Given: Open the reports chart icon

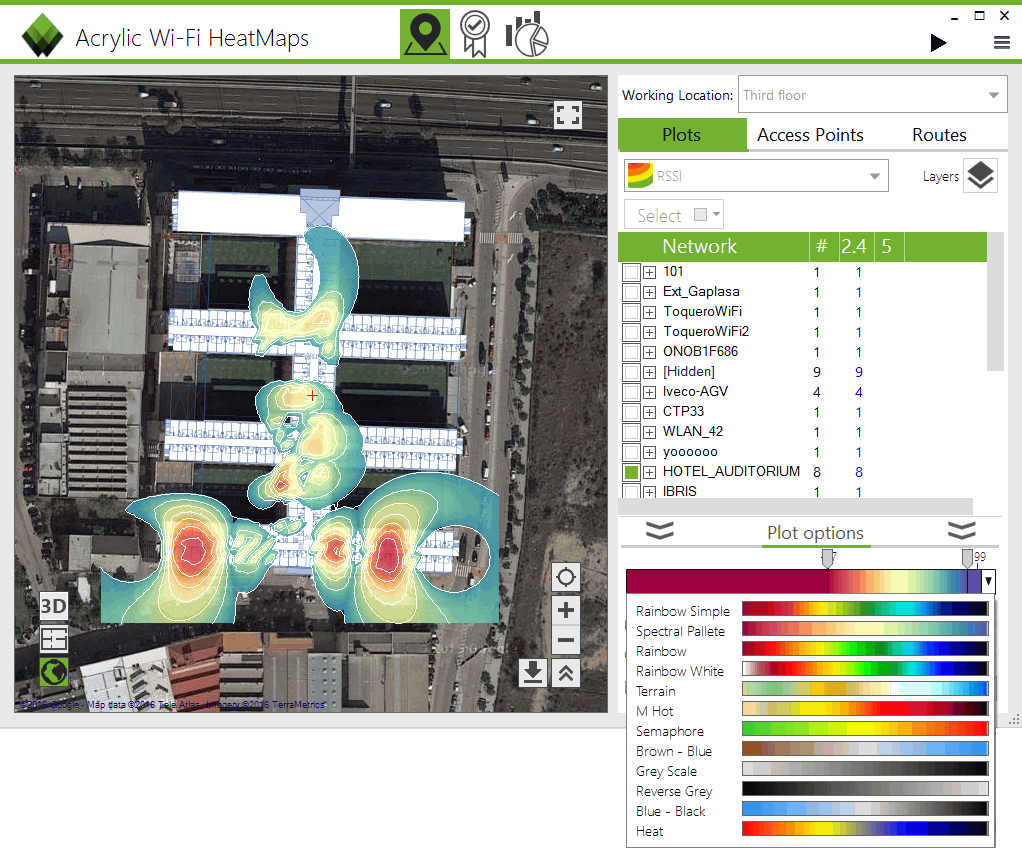Looking at the screenshot, I should [x=527, y=34].
